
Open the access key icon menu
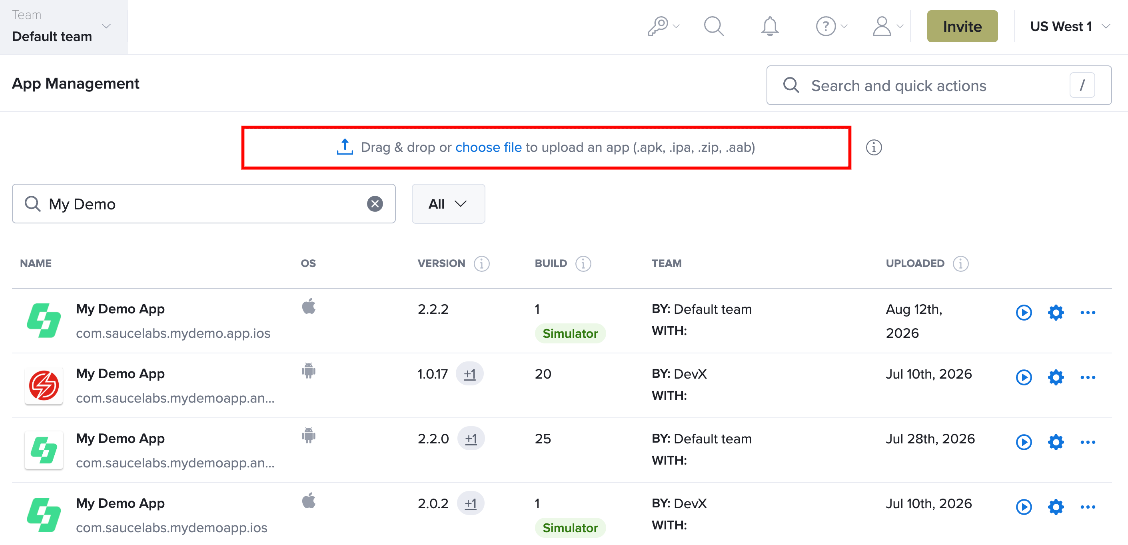tap(663, 27)
